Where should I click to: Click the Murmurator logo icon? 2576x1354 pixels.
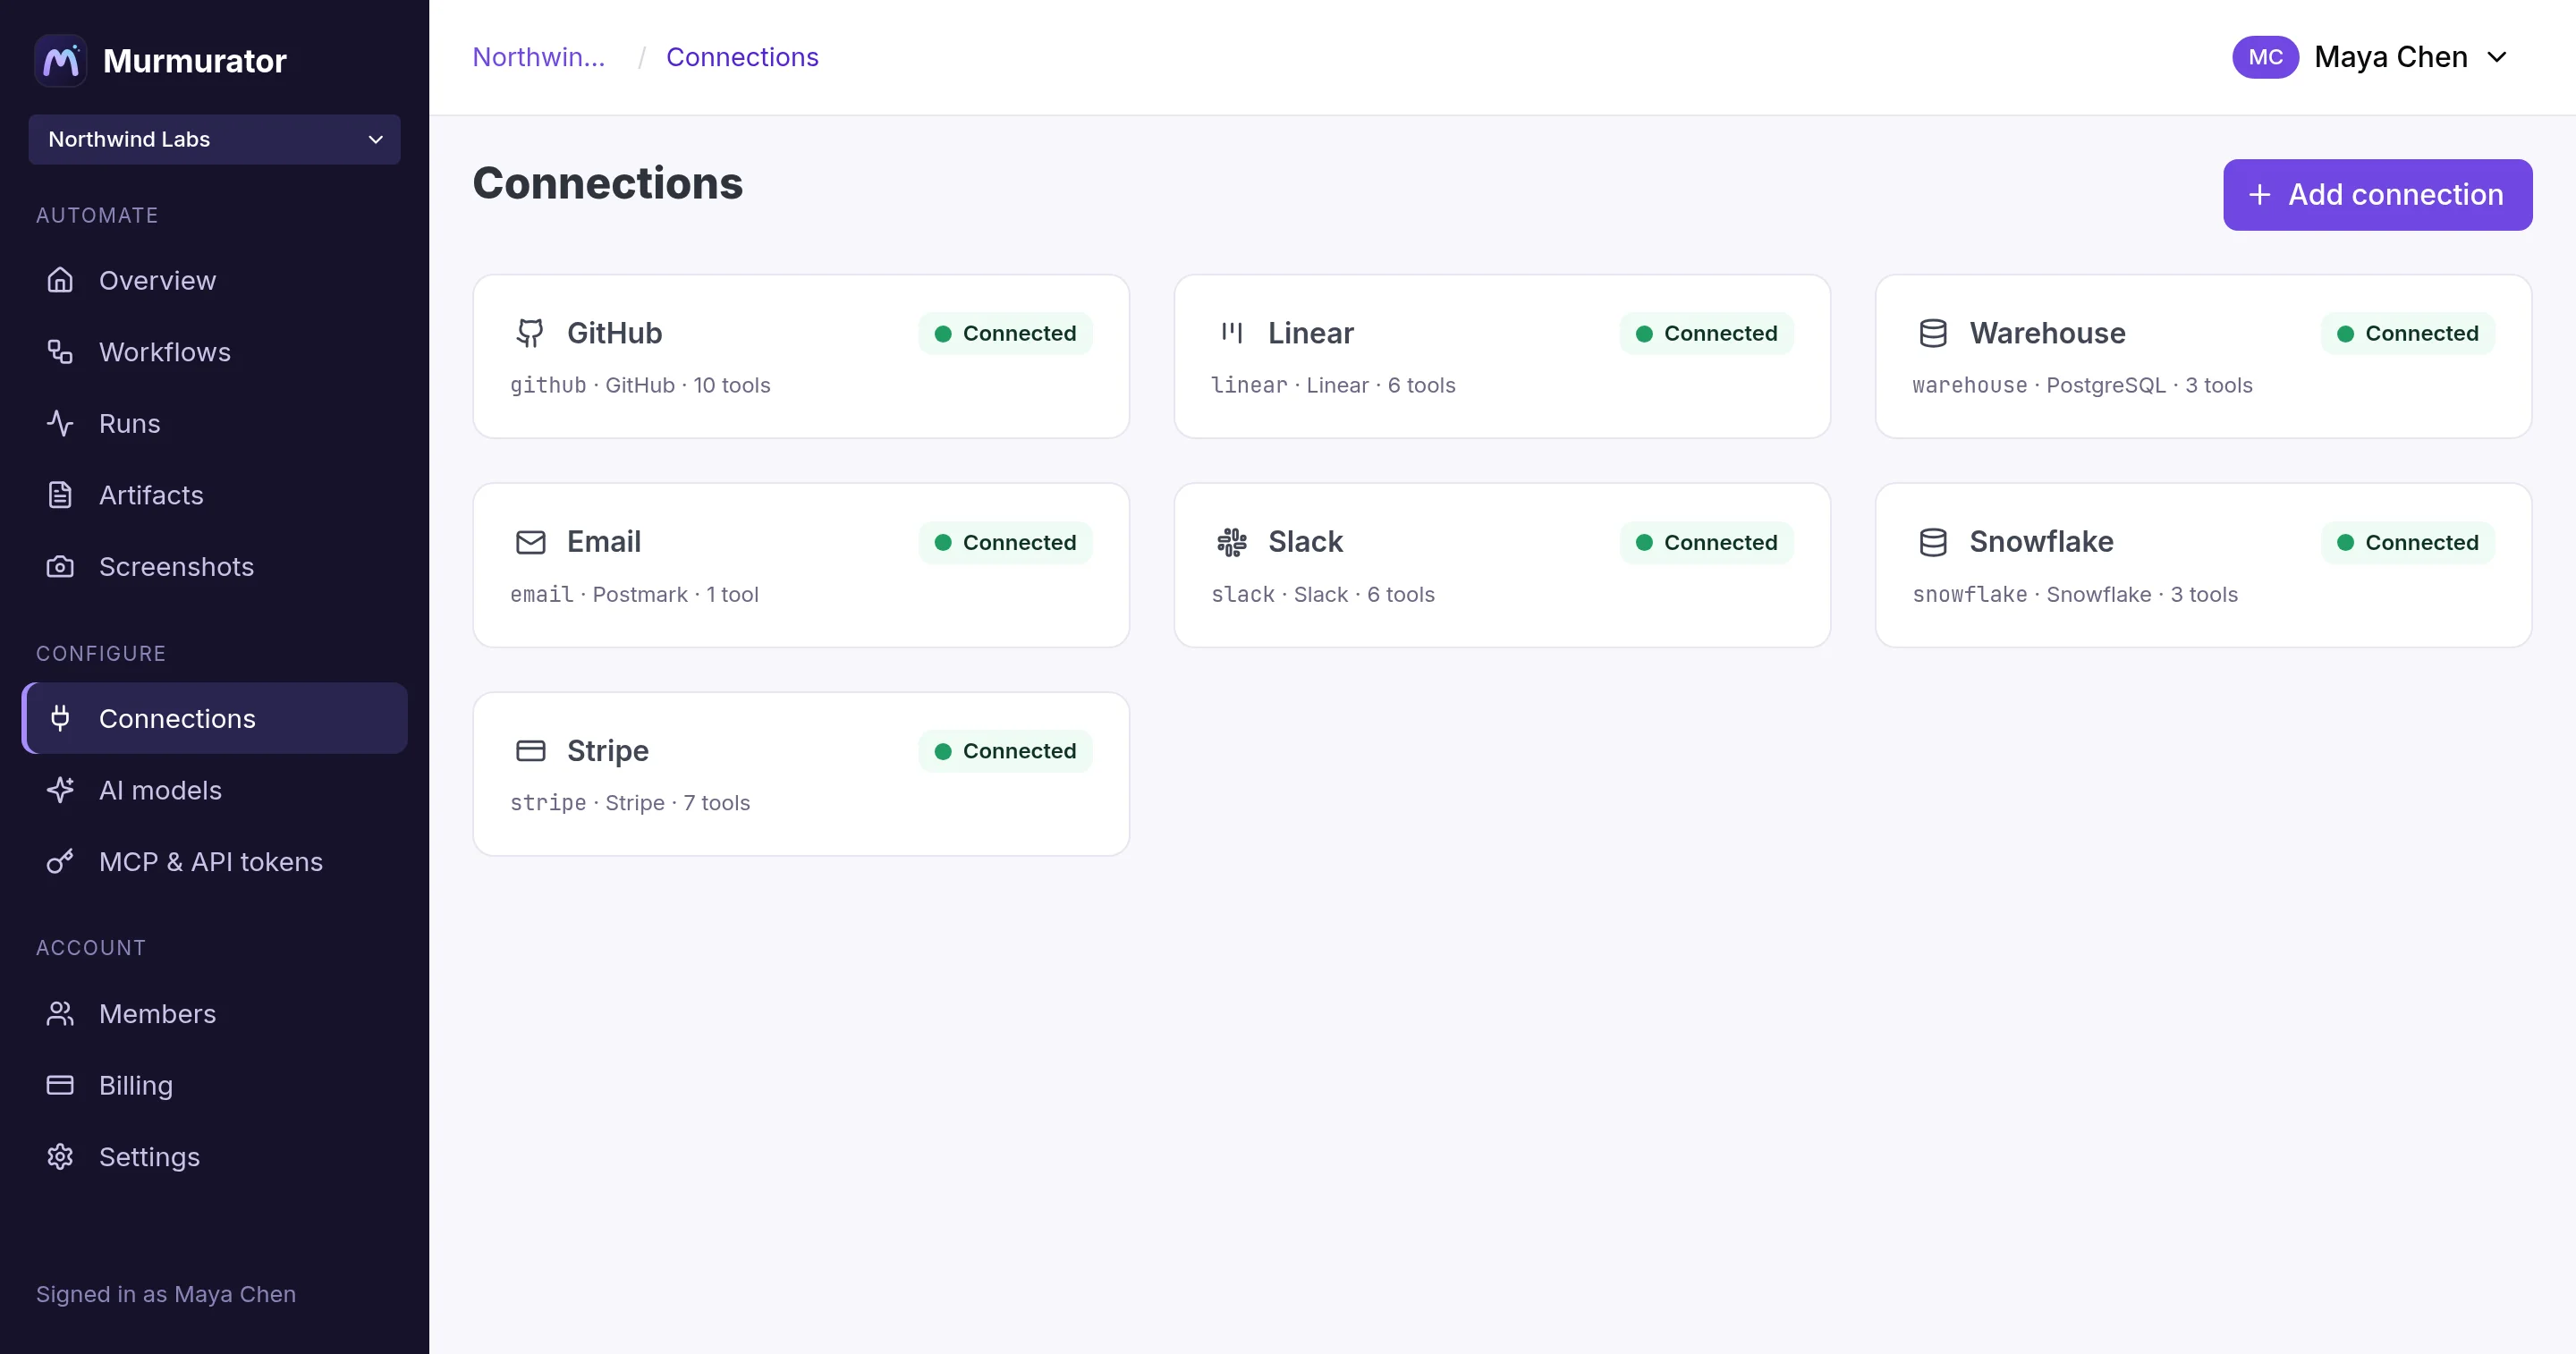tap(60, 61)
